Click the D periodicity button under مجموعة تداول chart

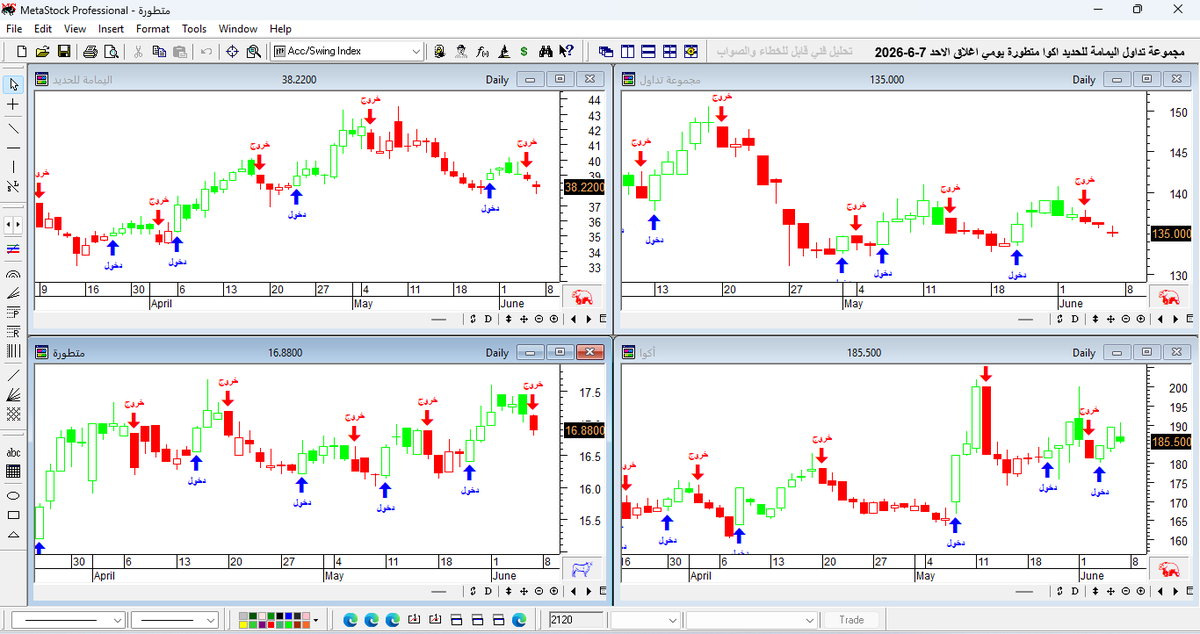pos(1074,319)
